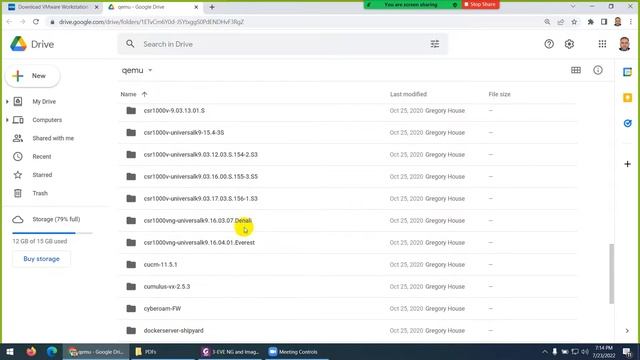Open Chrome three-dot menu

tap(631, 22)
